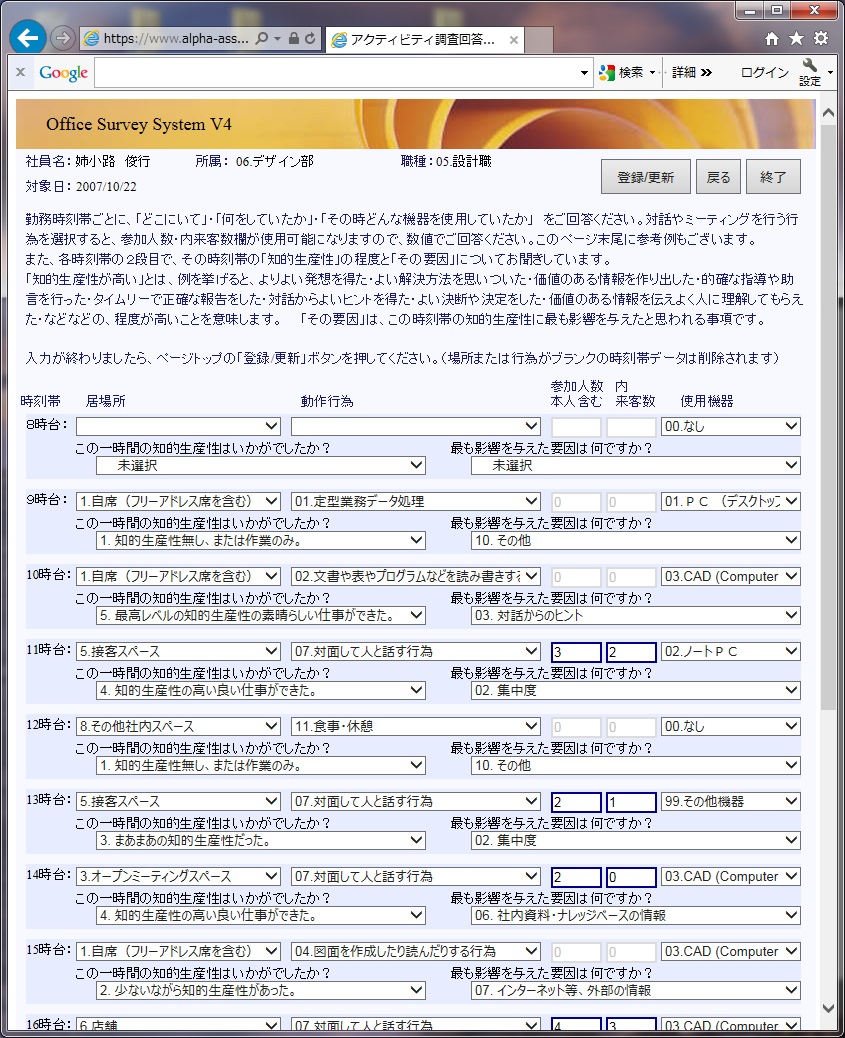Image resolution: width=845 pixels, height=1038 pixels.
Task: Click 8時台 参加人数 input field
Action: [x=576, y=426]
